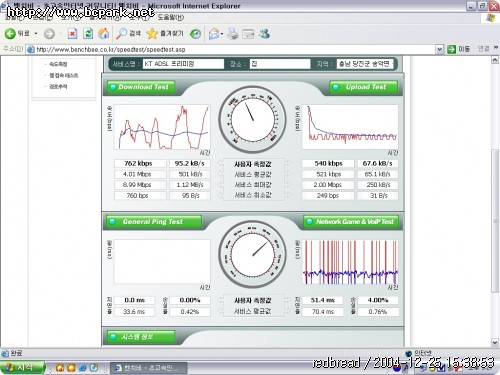
Task: Start the Network Game & VoIP Test button
Action: [x=351, y=222]
